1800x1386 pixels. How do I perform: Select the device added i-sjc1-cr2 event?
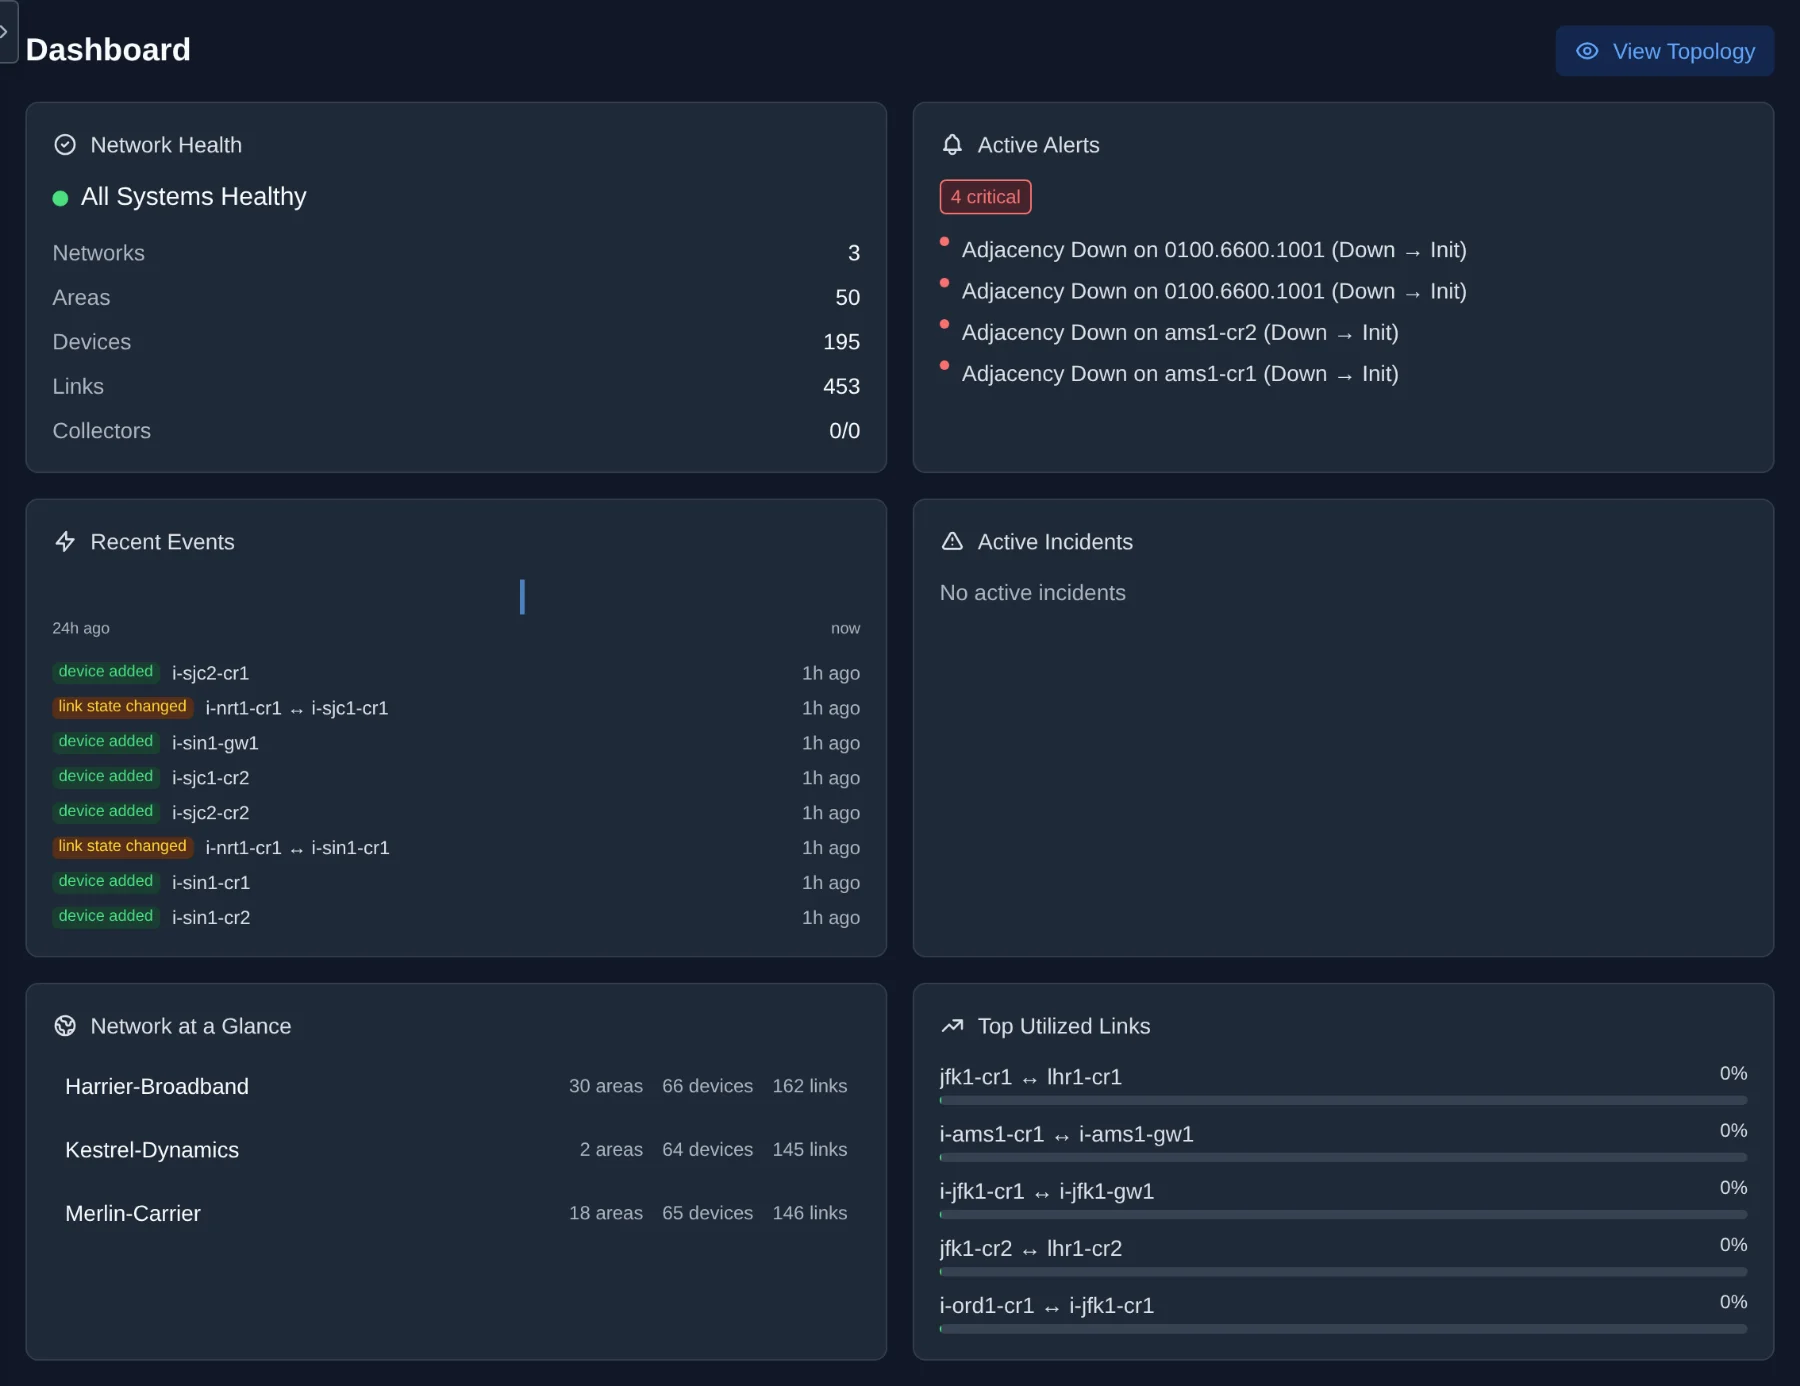click(456, 778)
